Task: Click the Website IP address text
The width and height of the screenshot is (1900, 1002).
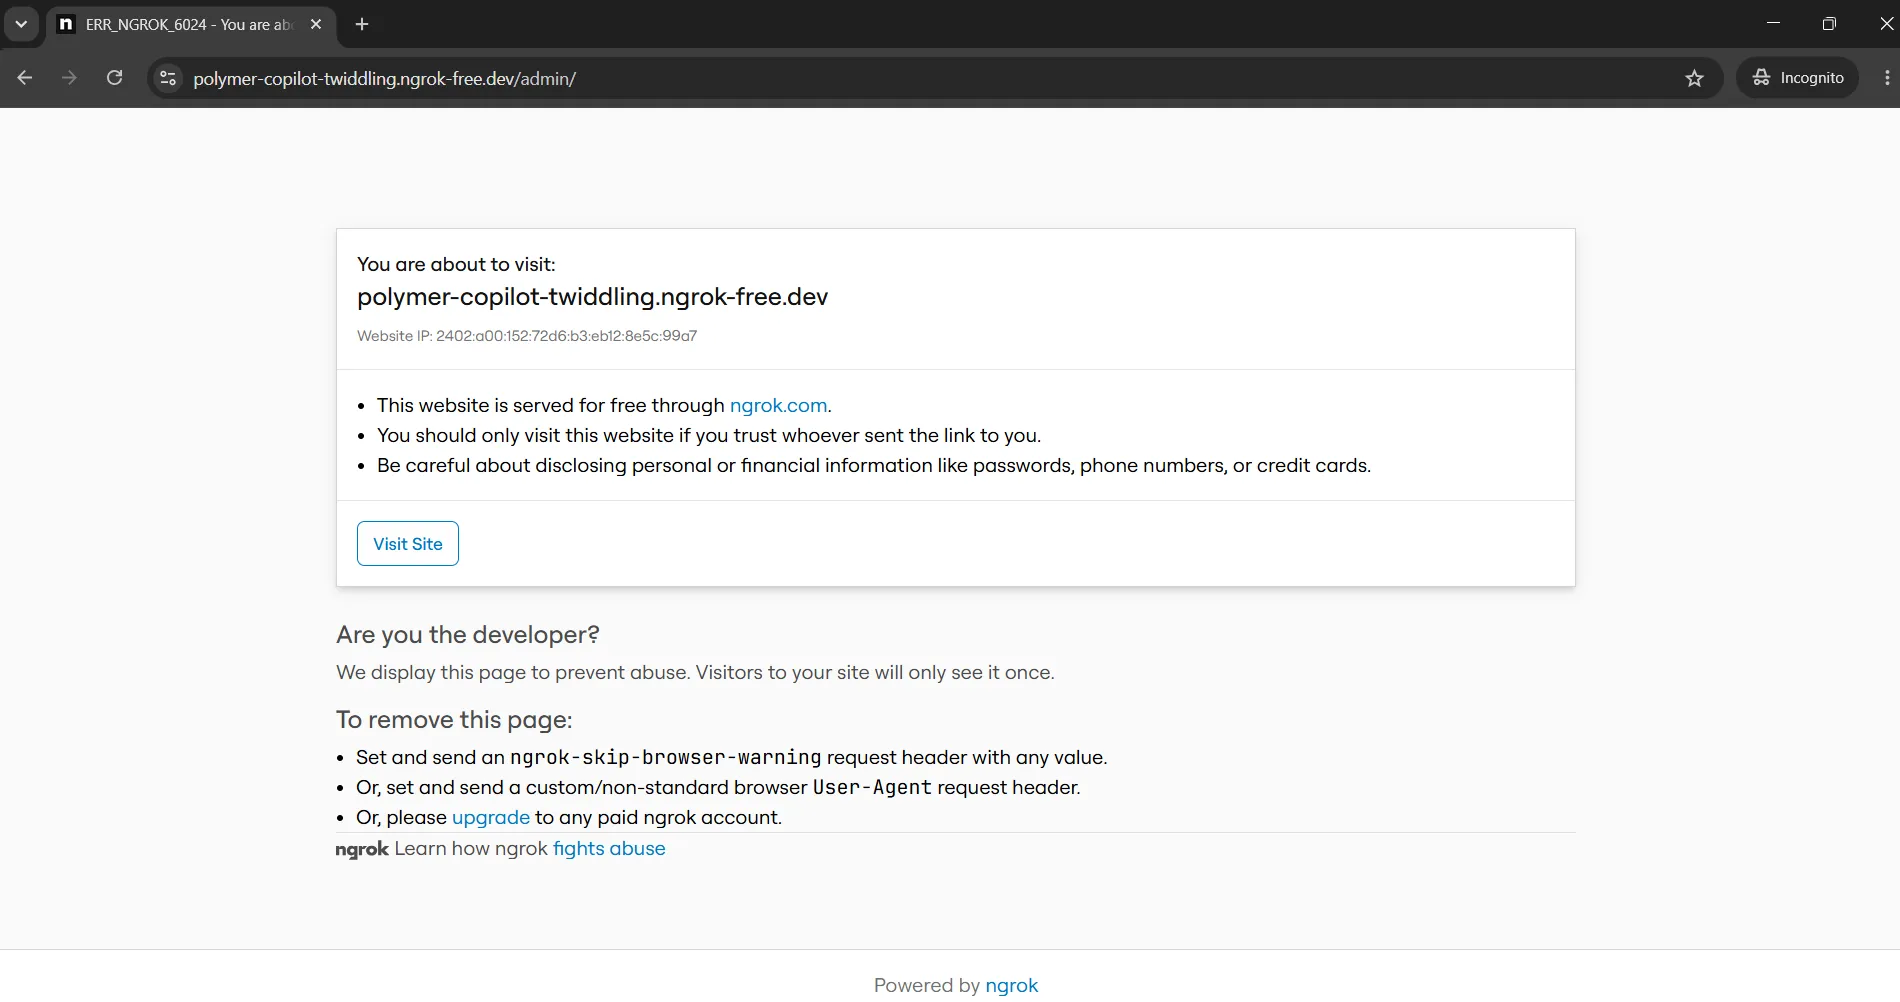Action: click(x=527, y=336)
